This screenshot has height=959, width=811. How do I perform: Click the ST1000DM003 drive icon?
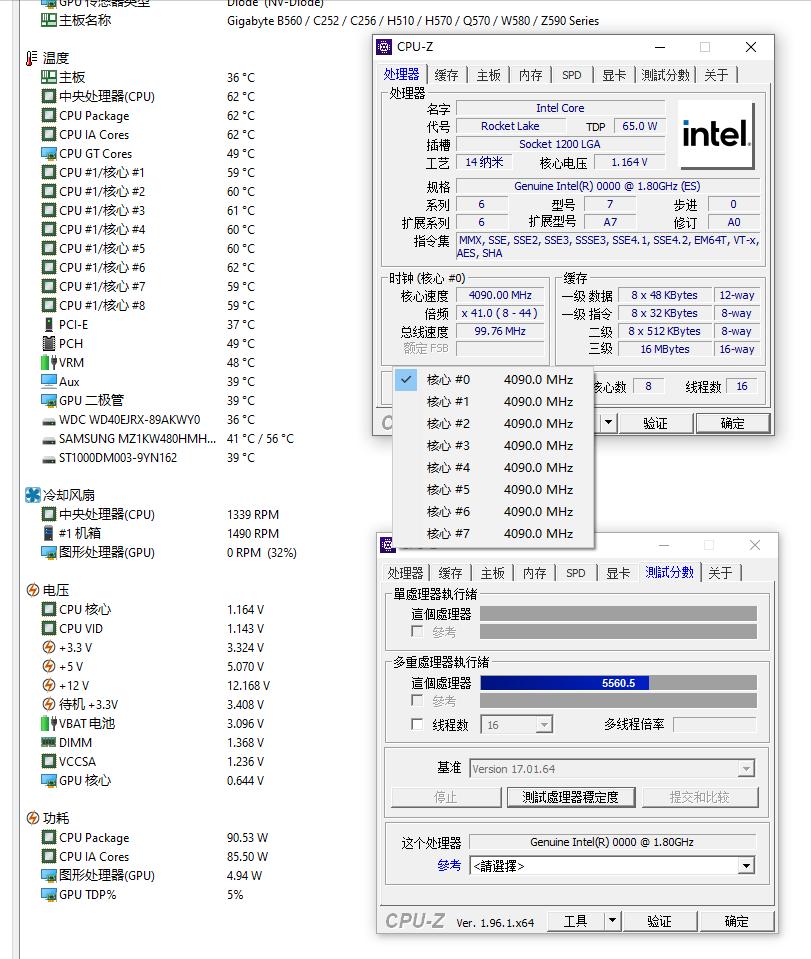pos(49,459)
